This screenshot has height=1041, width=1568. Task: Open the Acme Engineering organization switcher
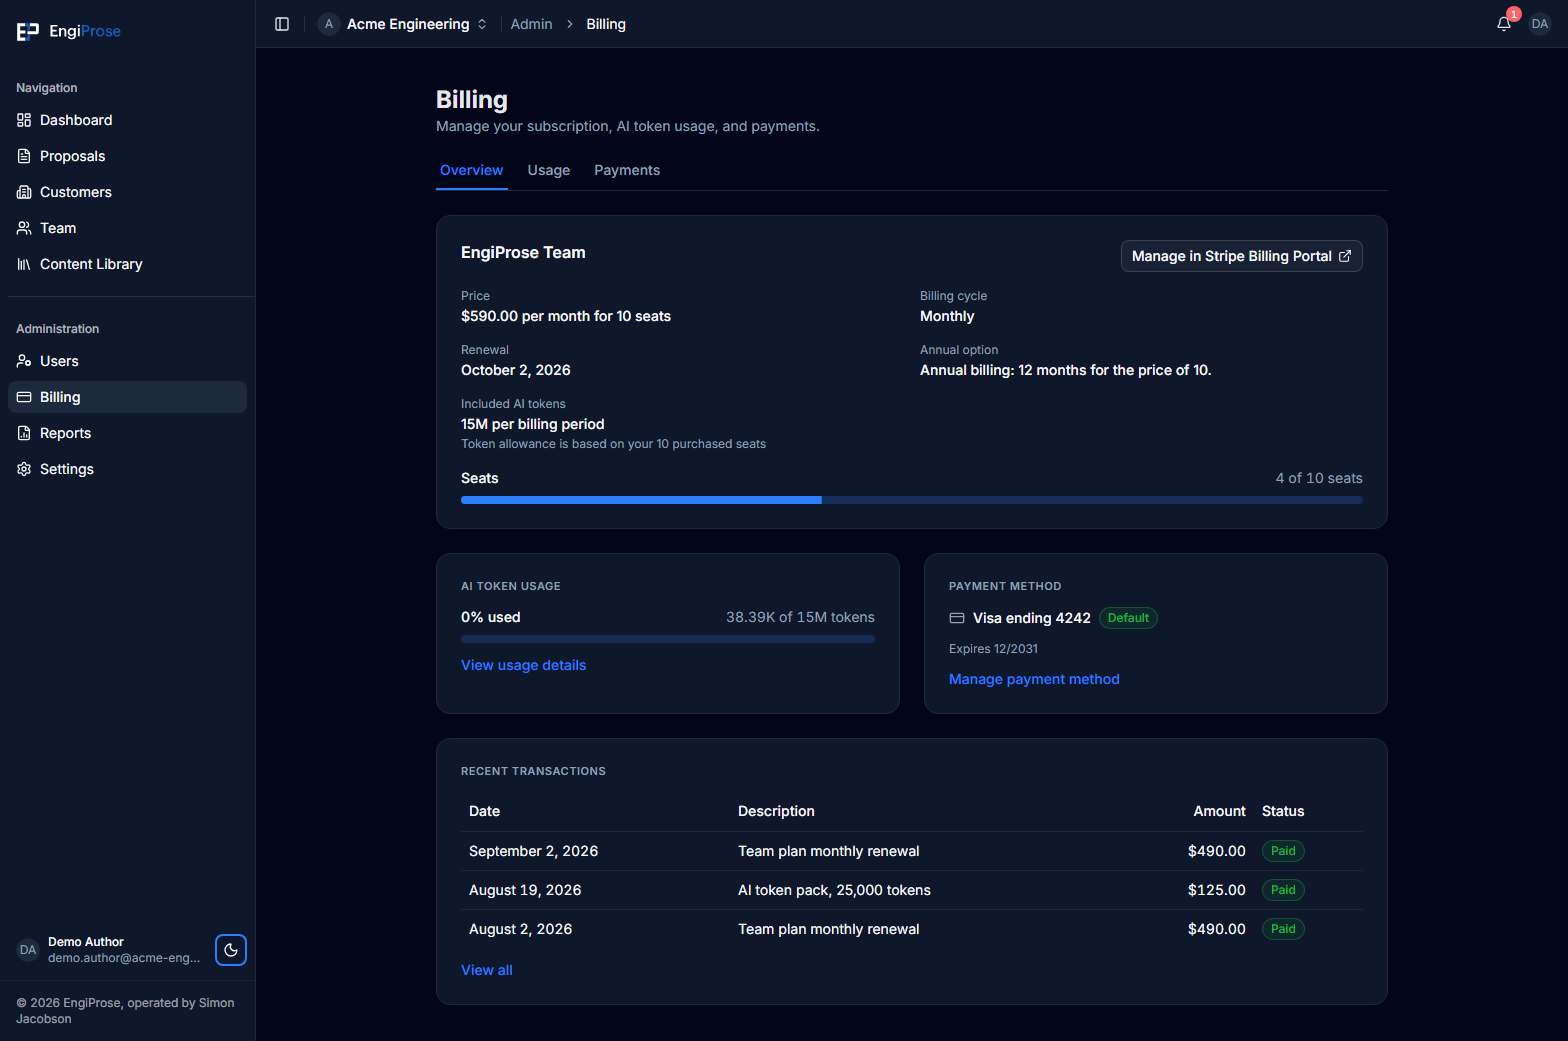[x=403, y=24]
